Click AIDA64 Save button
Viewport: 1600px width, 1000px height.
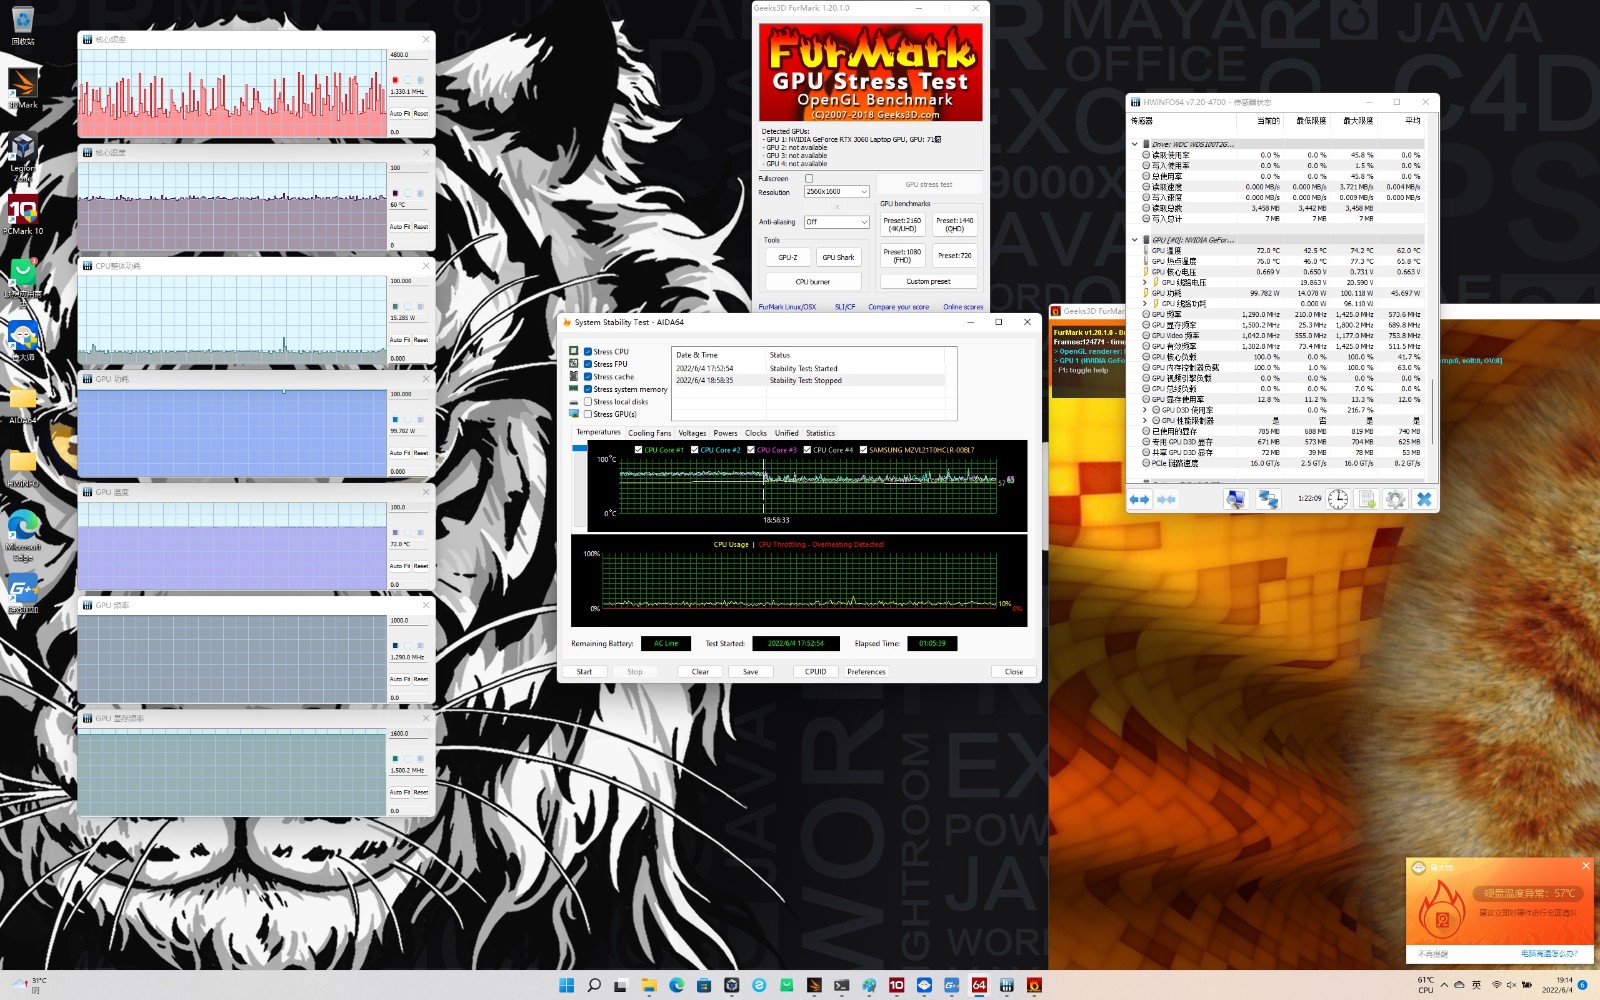750,672
